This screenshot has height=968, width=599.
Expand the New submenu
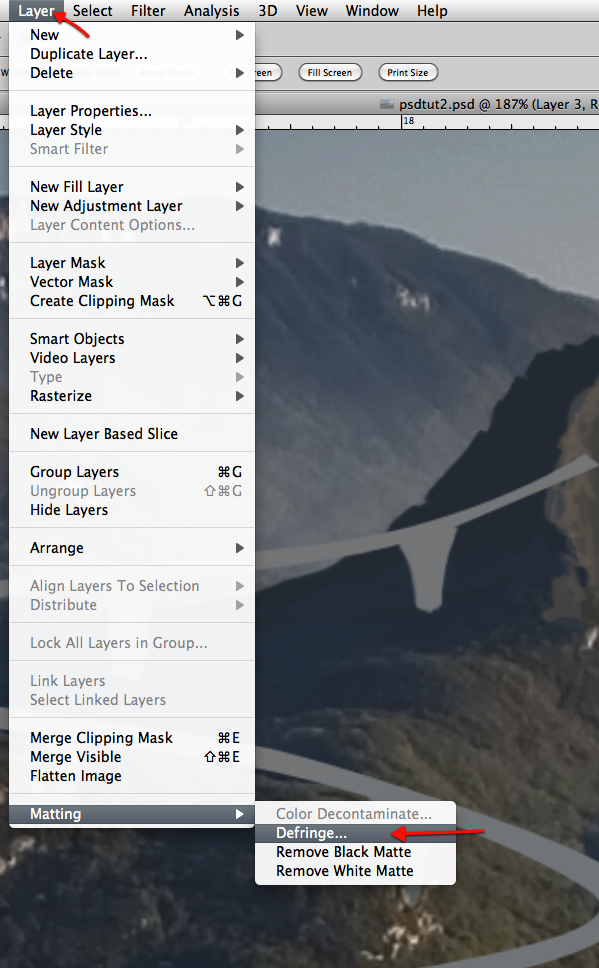132,35
